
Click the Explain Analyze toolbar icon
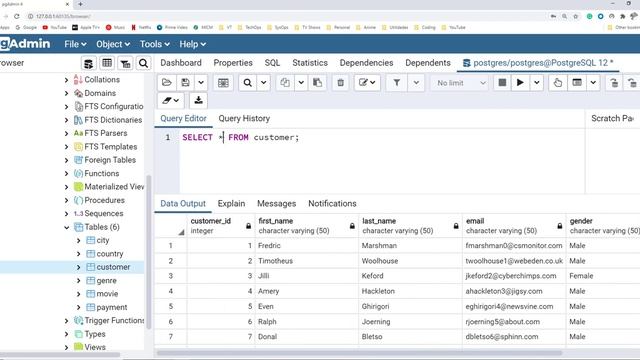(x=577, y=83)
